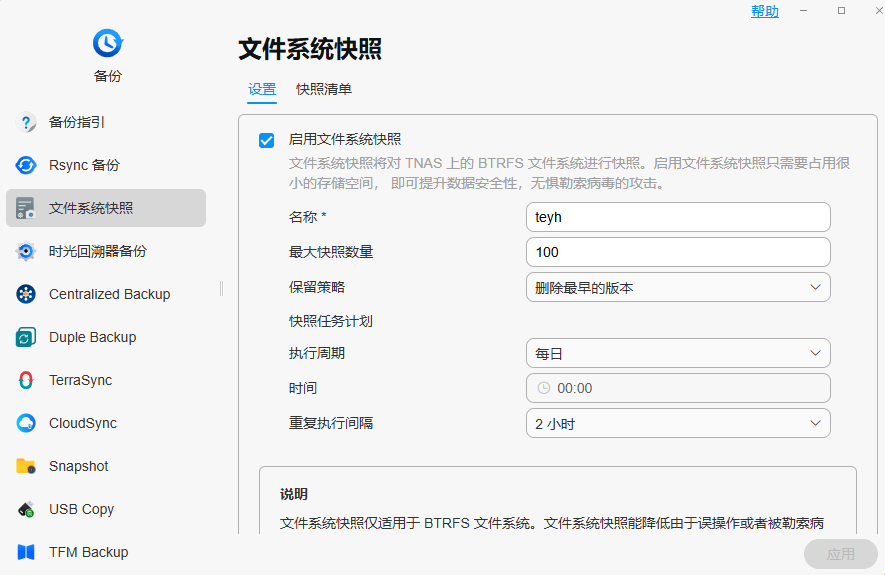Click the Snapshot folder icon
The height and width of the screenshot is (575, 885).
click(x=26, y=467)
